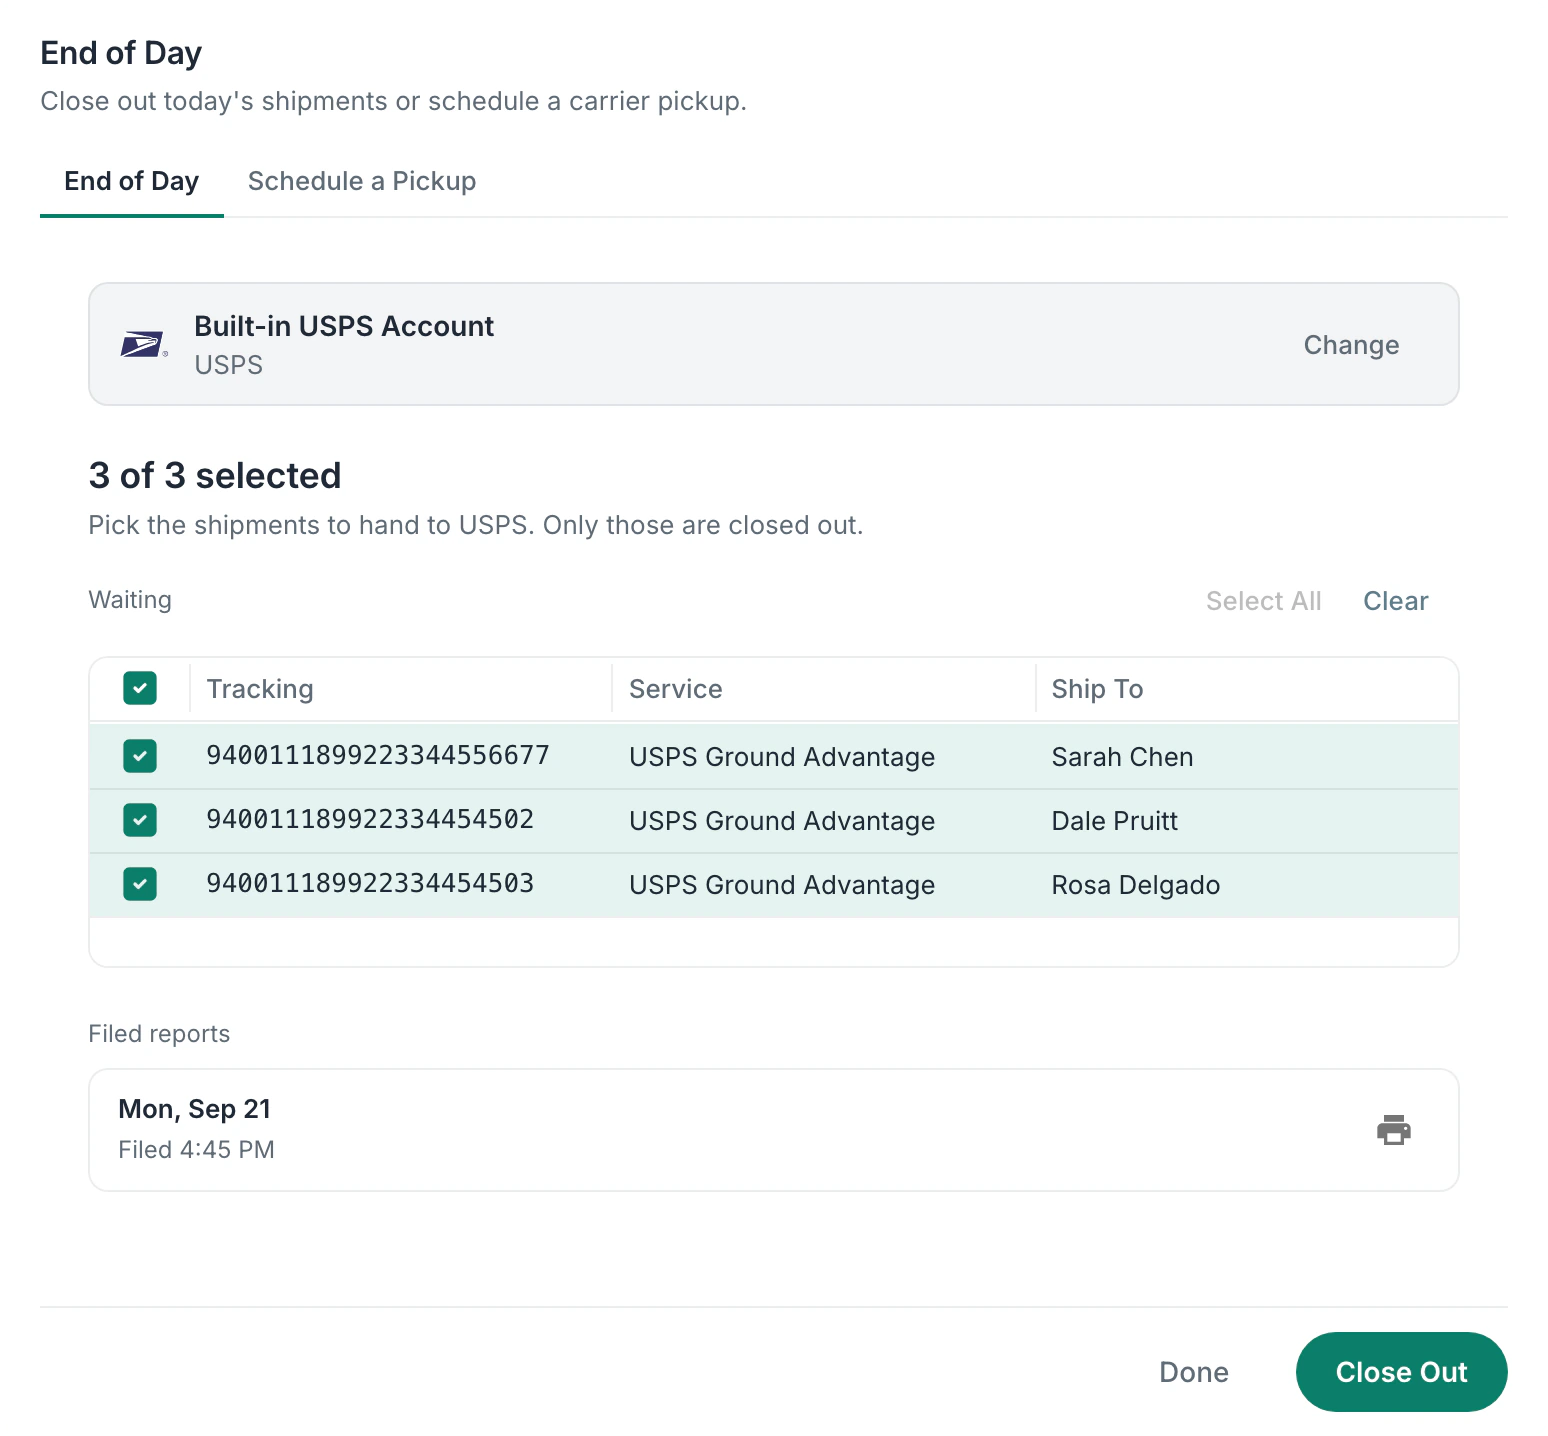
Task: Click the 3 of 3 selected heading
Action: [x=215, y=476]
